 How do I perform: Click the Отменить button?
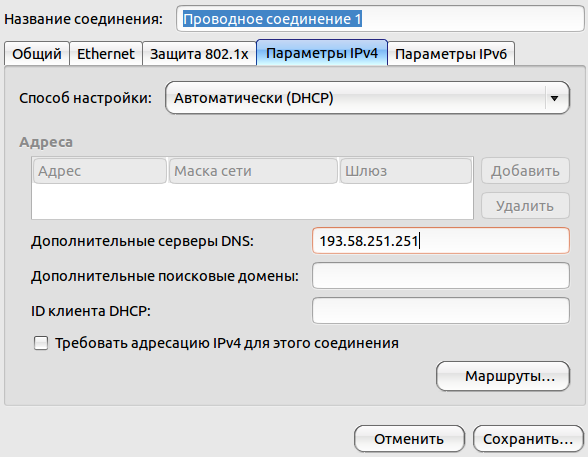(x=409, y=439)
